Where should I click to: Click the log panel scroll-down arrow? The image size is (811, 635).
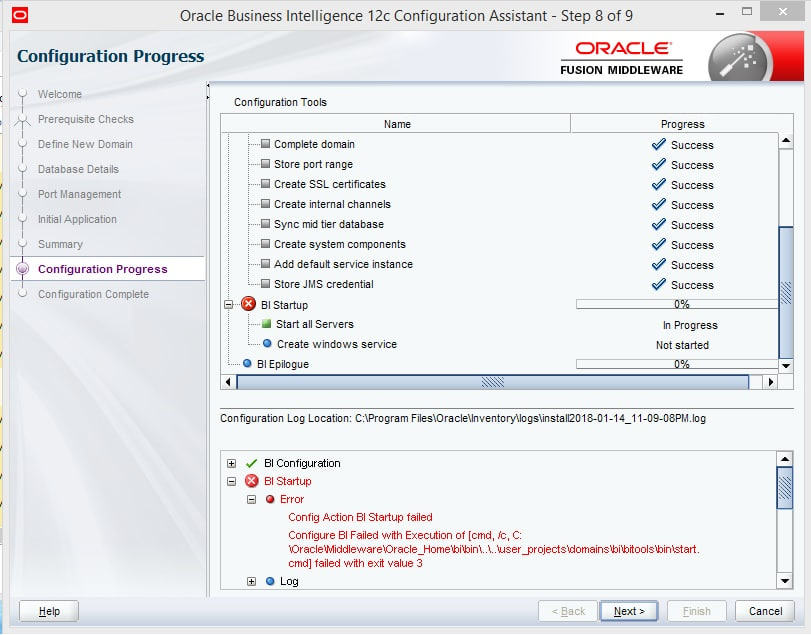pyautogui.click(x=785, y=581)
